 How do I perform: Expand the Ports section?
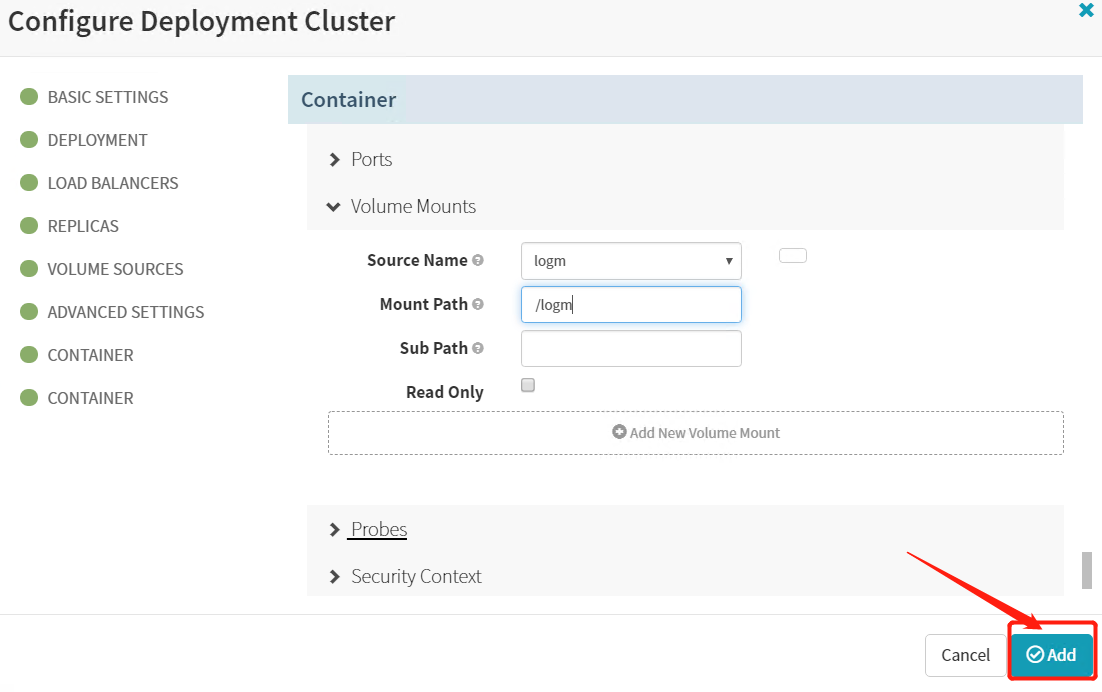(370, 160)
